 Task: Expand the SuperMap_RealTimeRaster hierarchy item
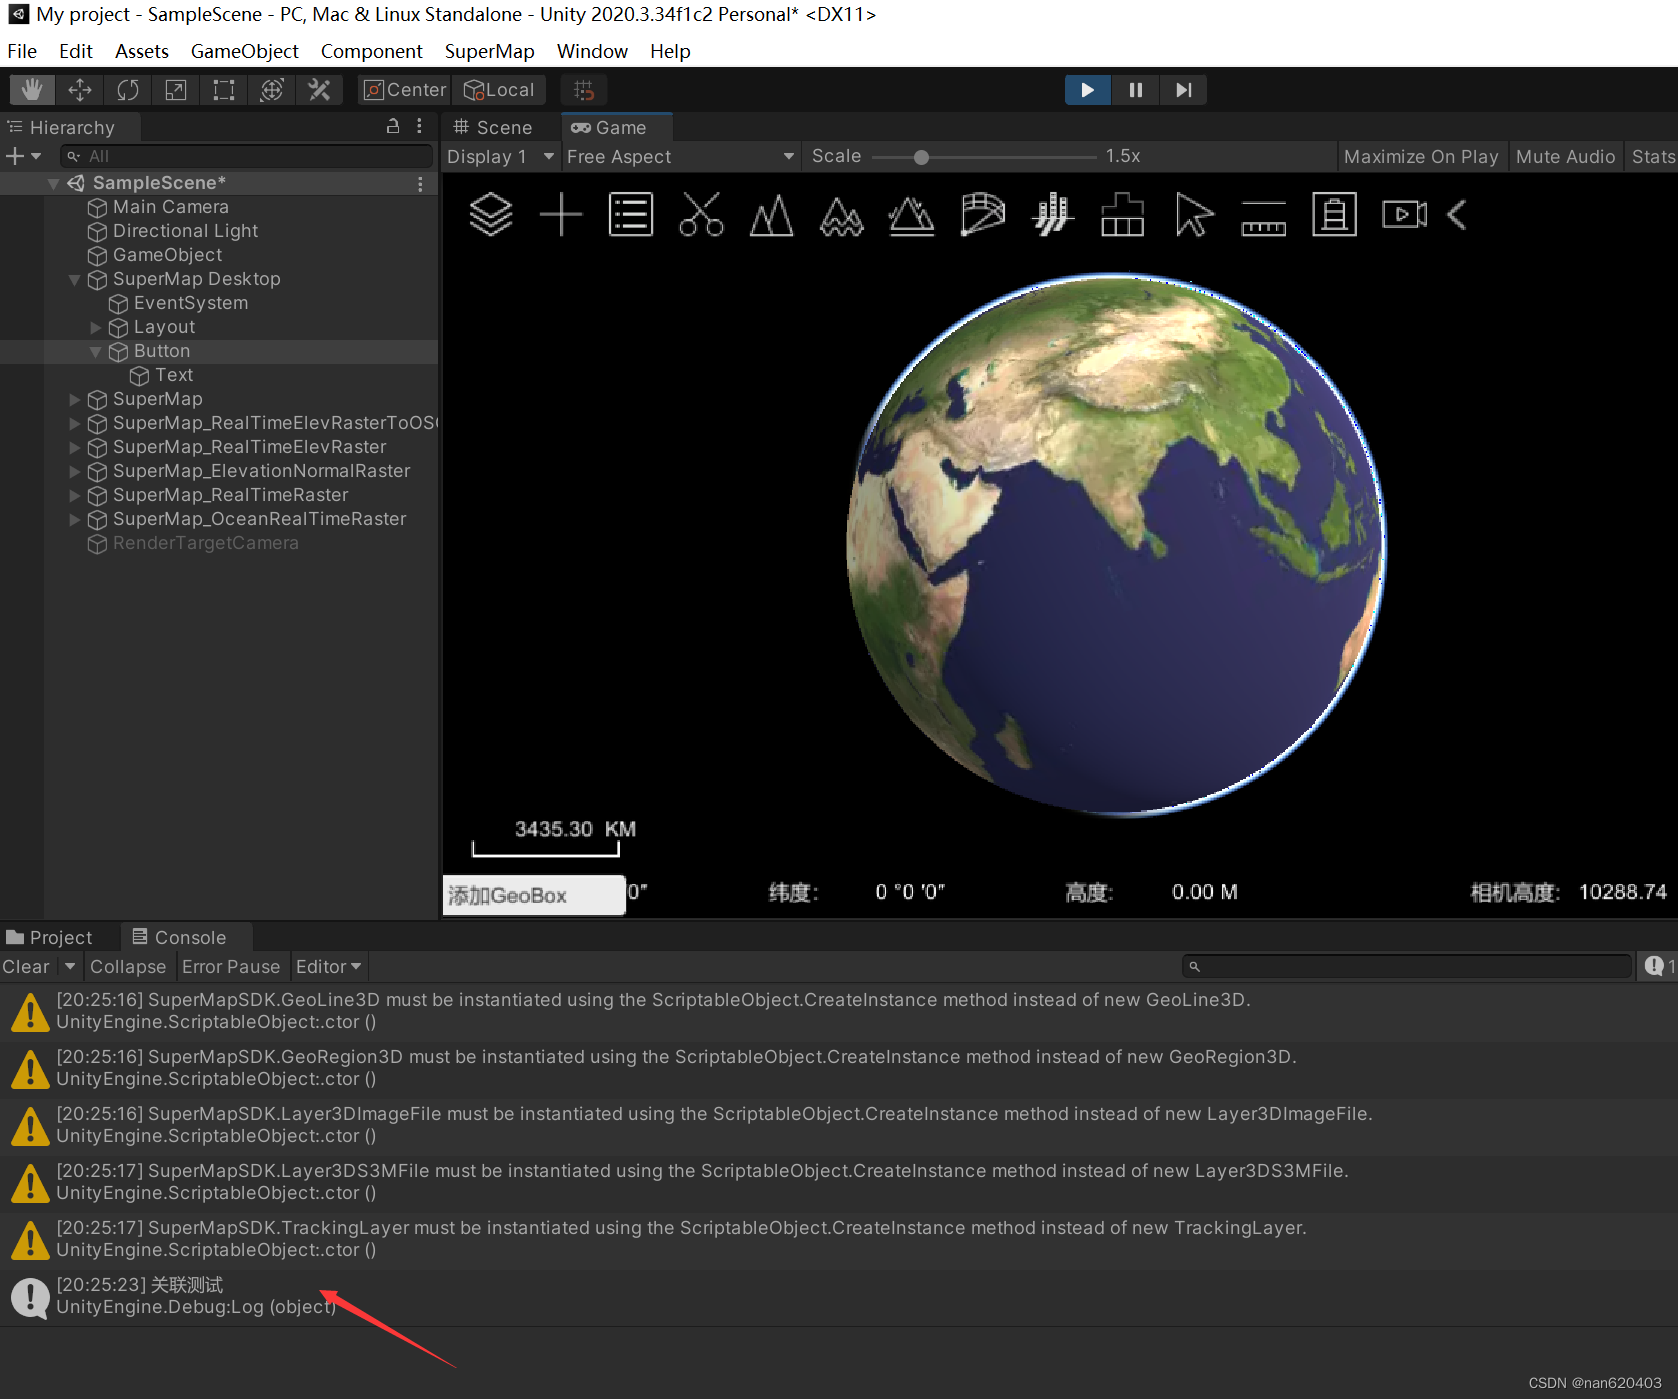(74, 495)
